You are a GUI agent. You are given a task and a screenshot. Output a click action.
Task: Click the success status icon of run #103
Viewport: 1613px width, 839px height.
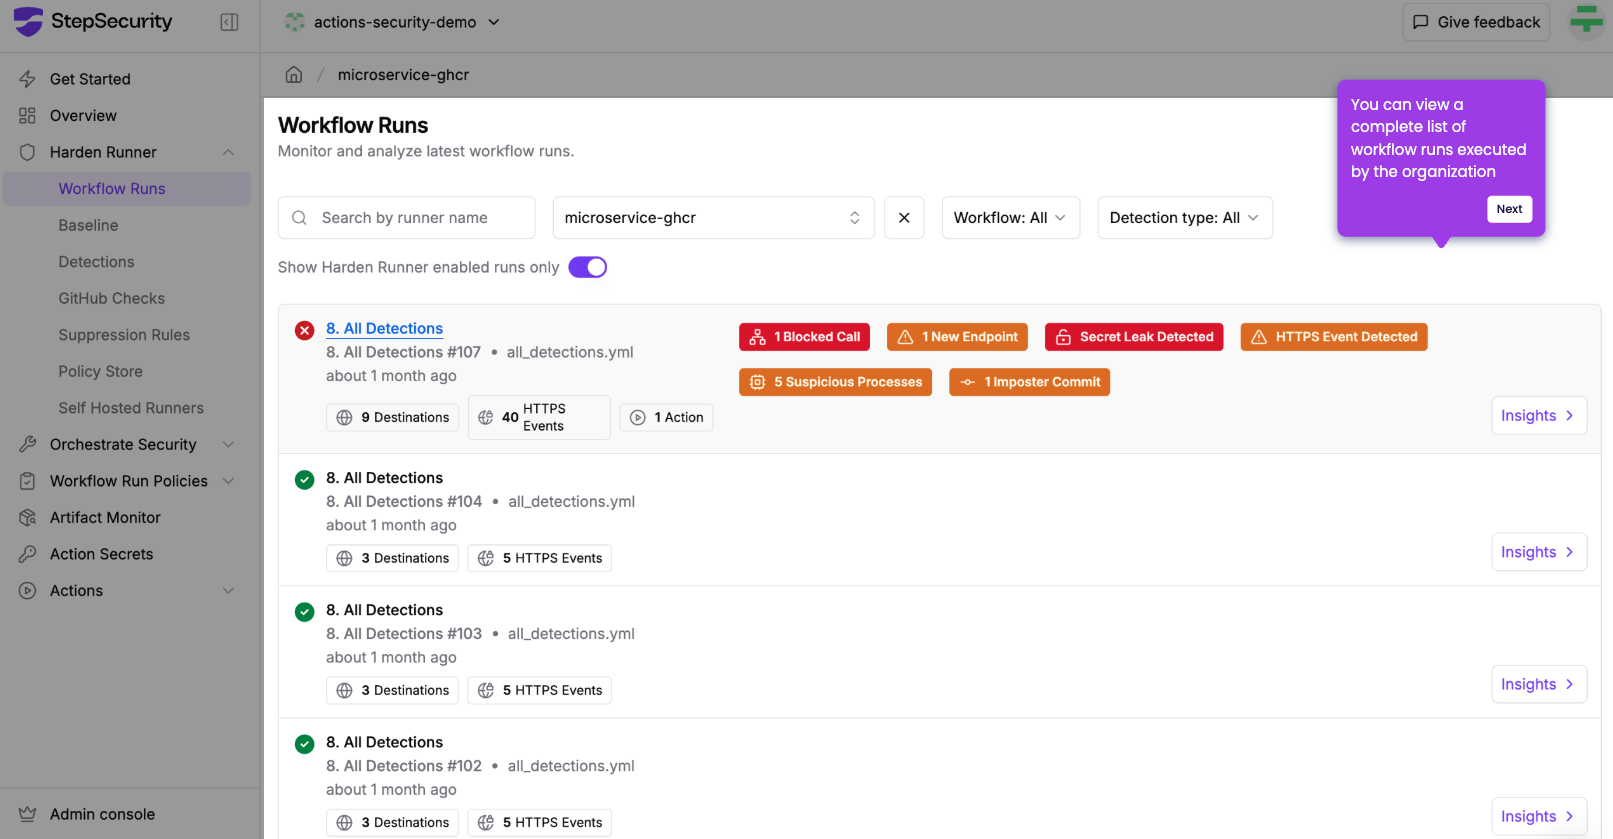click(x=305, y=612)
